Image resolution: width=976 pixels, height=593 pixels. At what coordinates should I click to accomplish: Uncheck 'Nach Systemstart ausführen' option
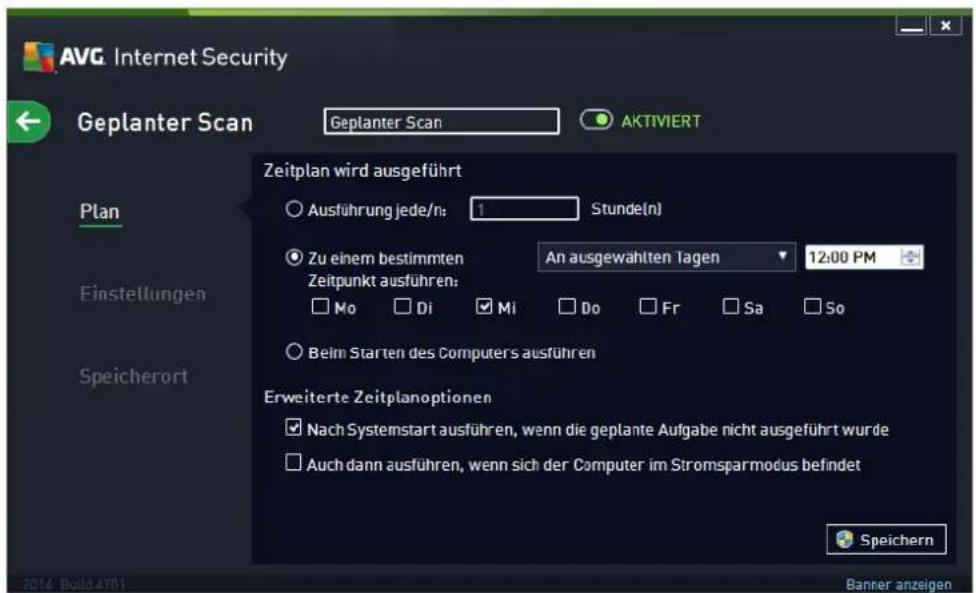(x=293, y=427)
